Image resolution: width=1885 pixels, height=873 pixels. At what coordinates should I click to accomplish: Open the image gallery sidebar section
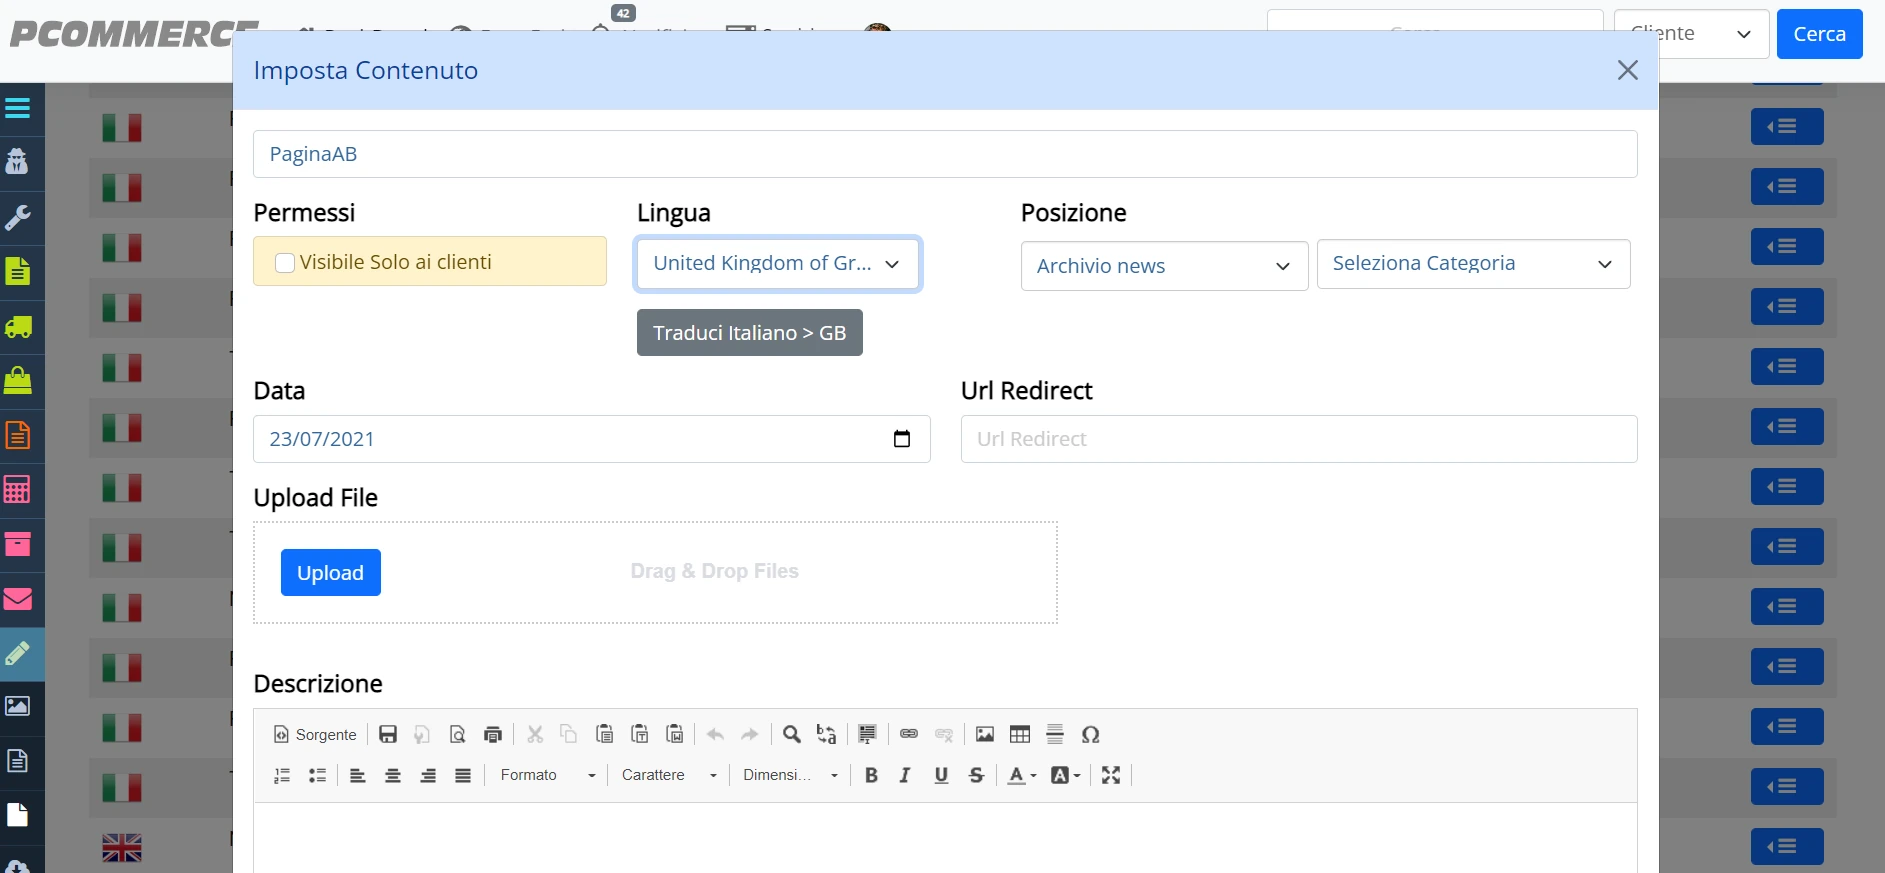(18, 706)
